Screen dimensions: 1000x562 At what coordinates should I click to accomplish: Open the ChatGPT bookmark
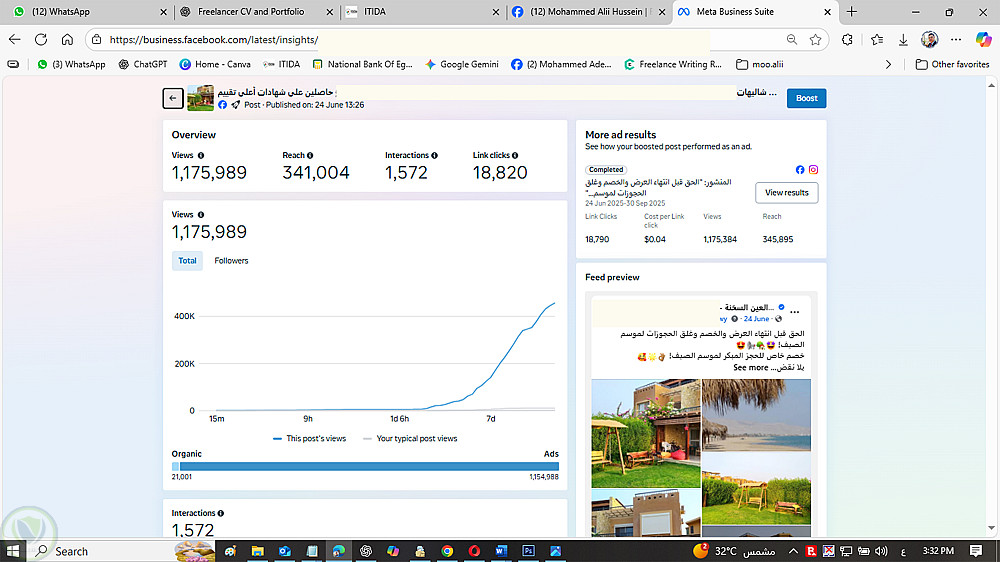pyautogui.click(x=142, y=64)
